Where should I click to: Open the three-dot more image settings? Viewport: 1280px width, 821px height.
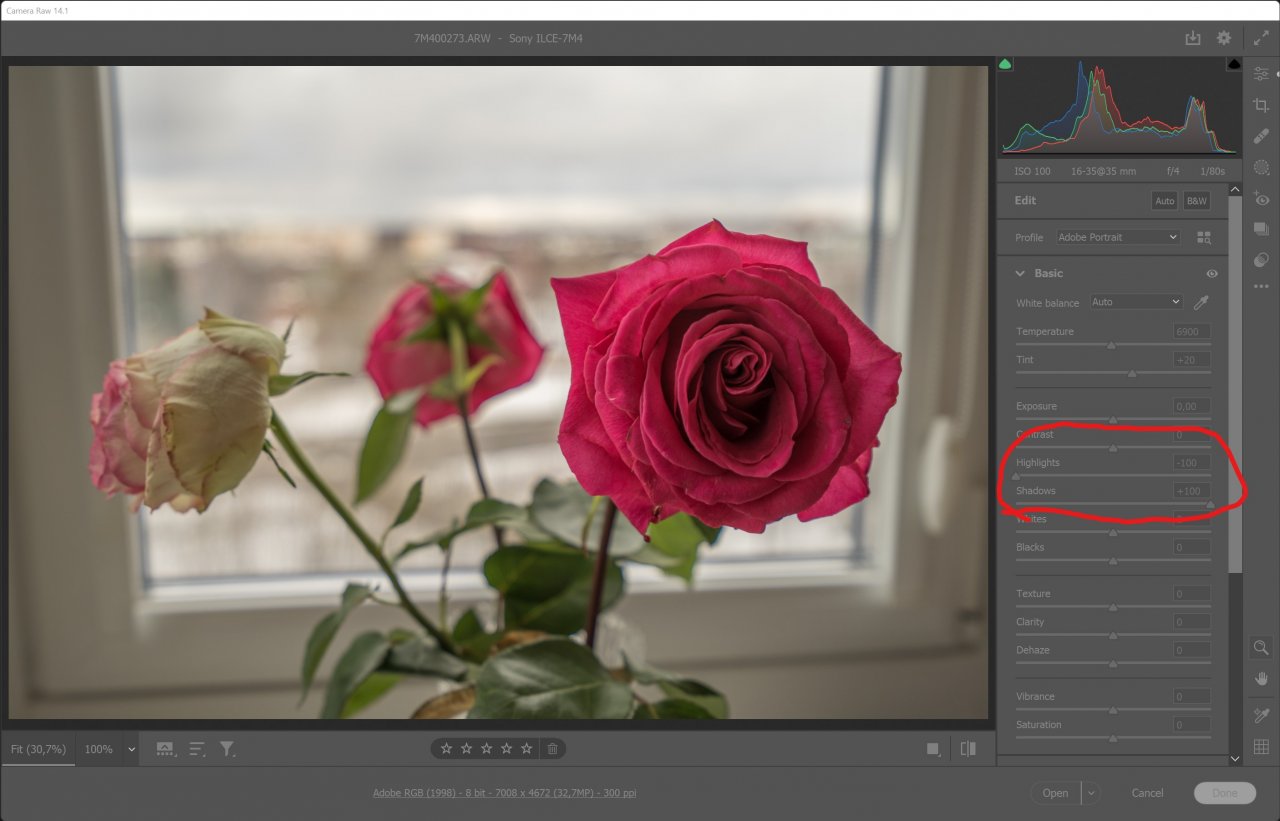1261,287
